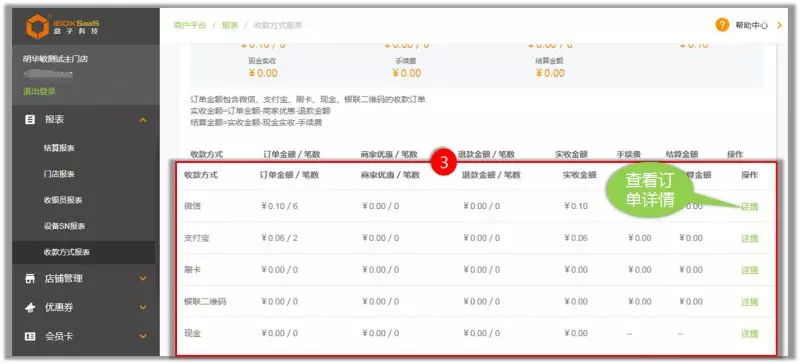Open the 结算报表 menu item

coord(59,148)
